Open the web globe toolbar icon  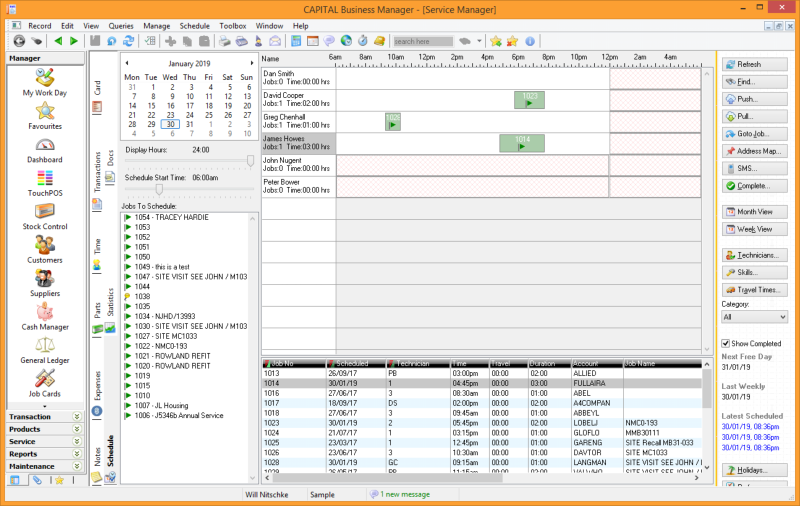pyautogui.click(x=346, y=41)
